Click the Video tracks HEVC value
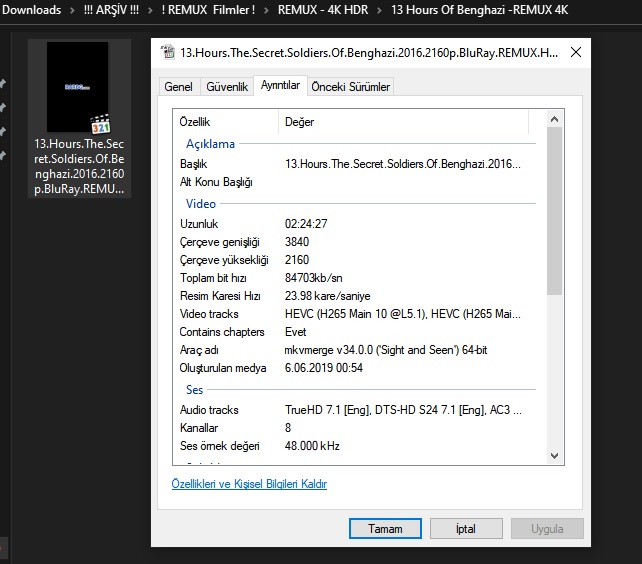The width and height of the screenshot is (642, 564). point(403,314)
